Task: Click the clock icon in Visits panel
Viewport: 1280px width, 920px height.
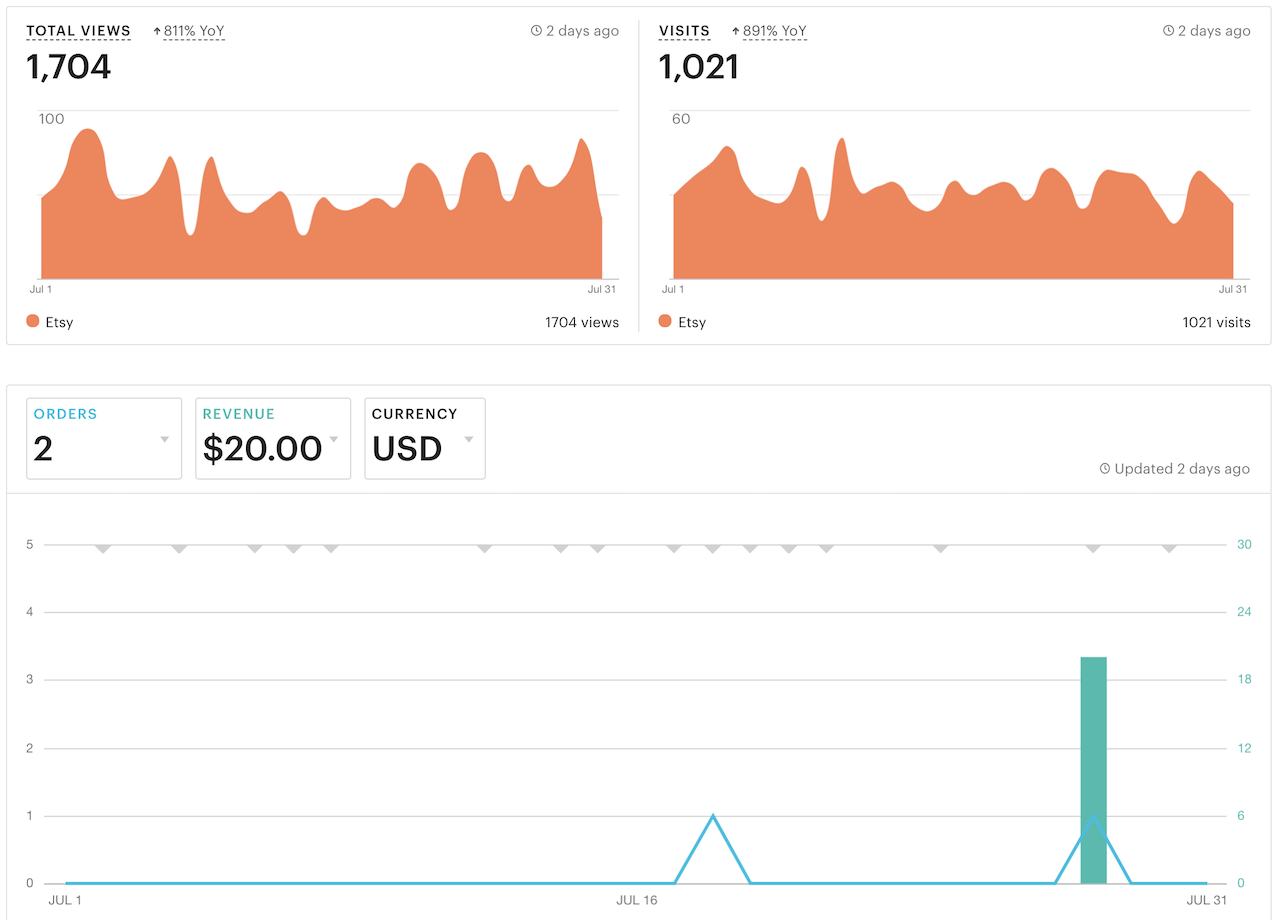Action: [1168, 31]
